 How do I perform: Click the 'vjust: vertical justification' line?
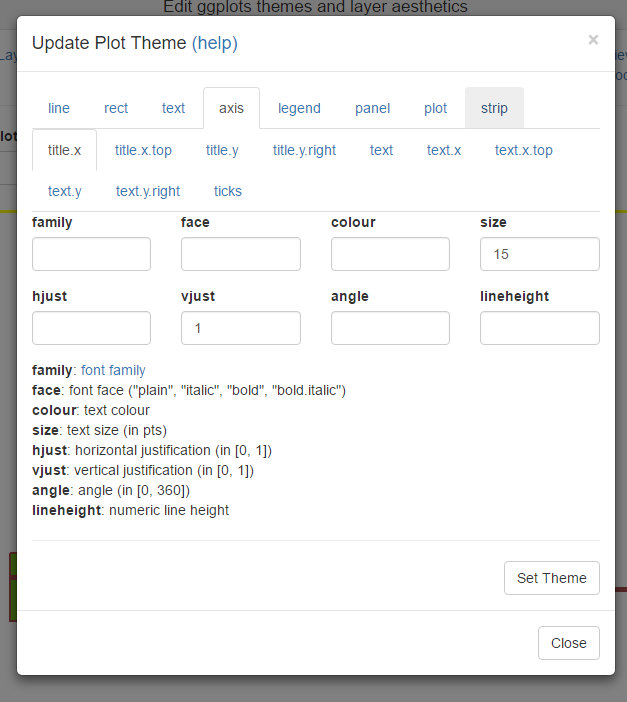(143, 470)
